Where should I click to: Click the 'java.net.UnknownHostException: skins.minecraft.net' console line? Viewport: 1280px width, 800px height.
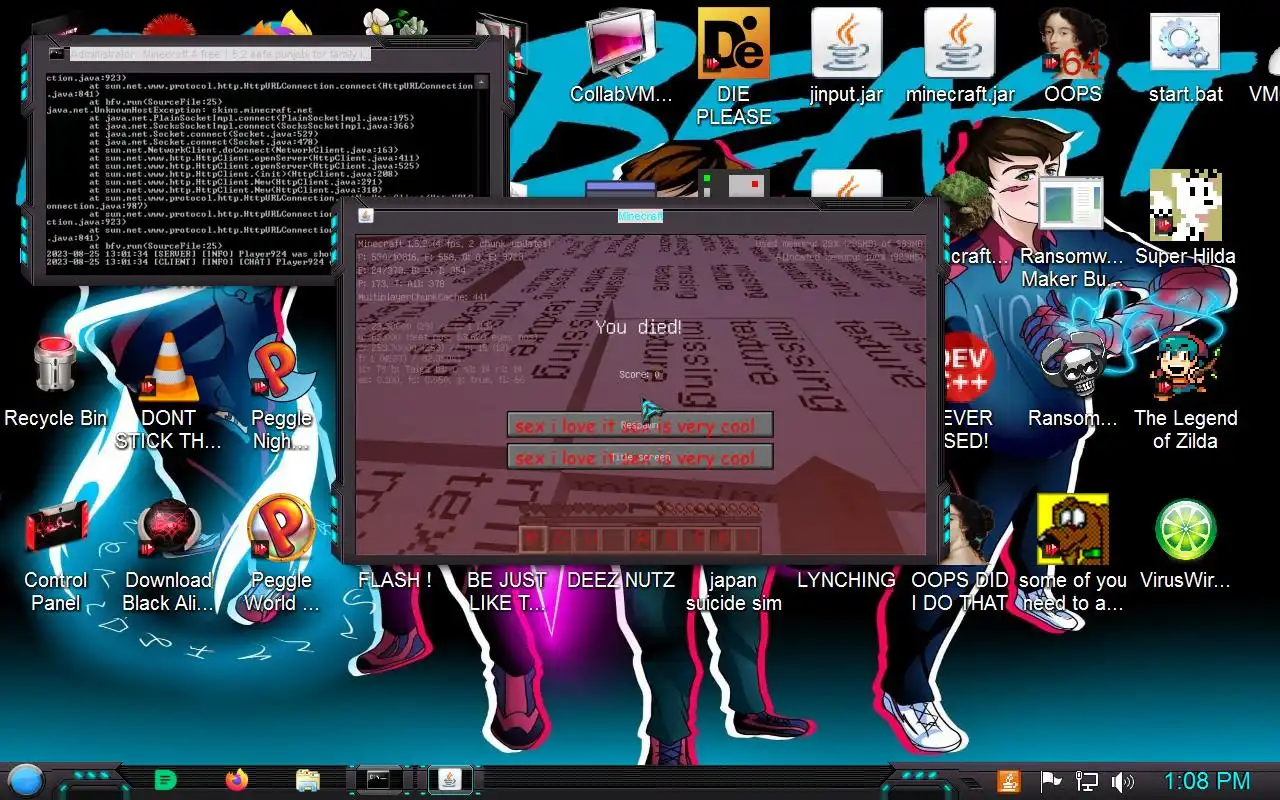[180, 110]
